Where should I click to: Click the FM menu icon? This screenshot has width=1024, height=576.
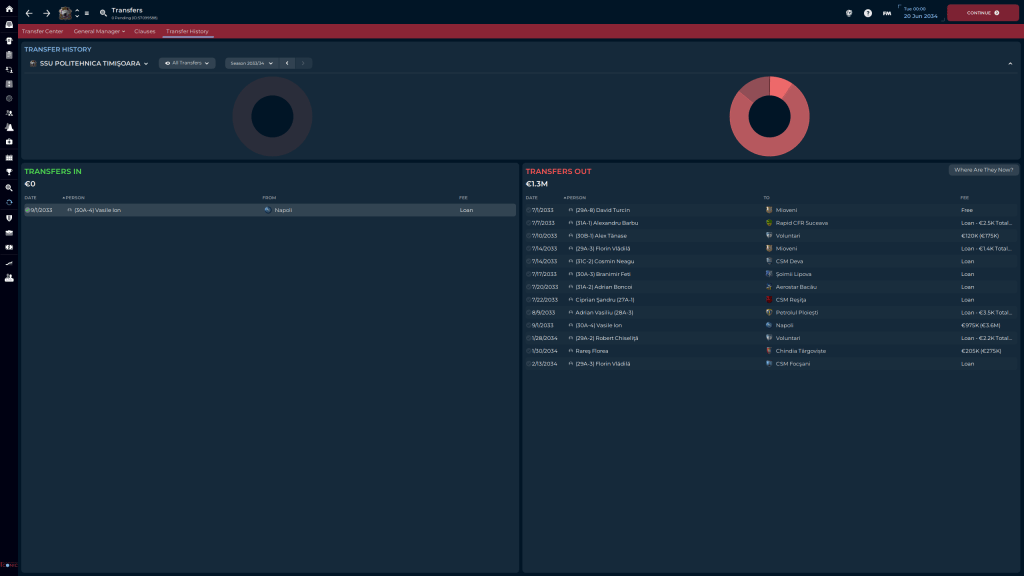click(x=886, y=13)
